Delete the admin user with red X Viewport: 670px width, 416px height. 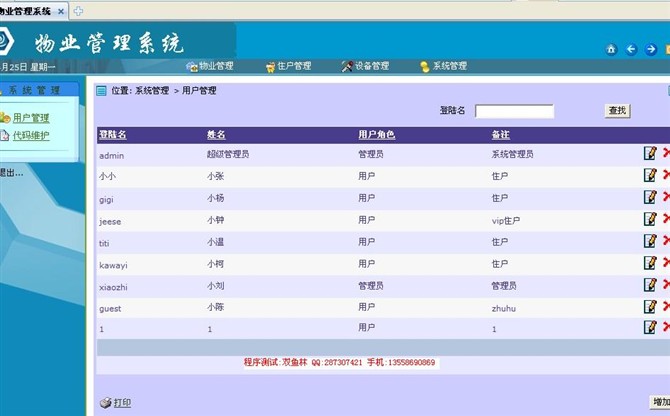666,152
